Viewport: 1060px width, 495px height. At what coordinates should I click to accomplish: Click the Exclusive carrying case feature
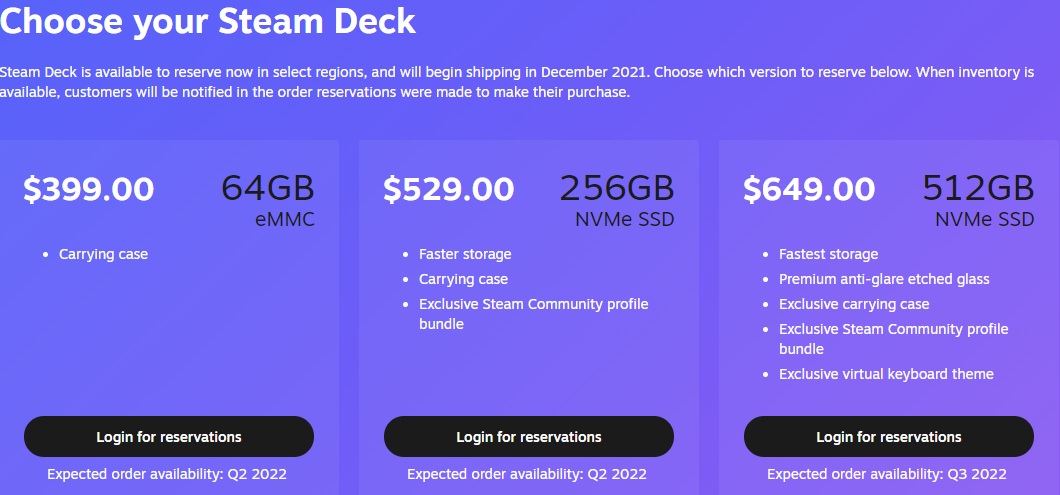tap(854, 304)
